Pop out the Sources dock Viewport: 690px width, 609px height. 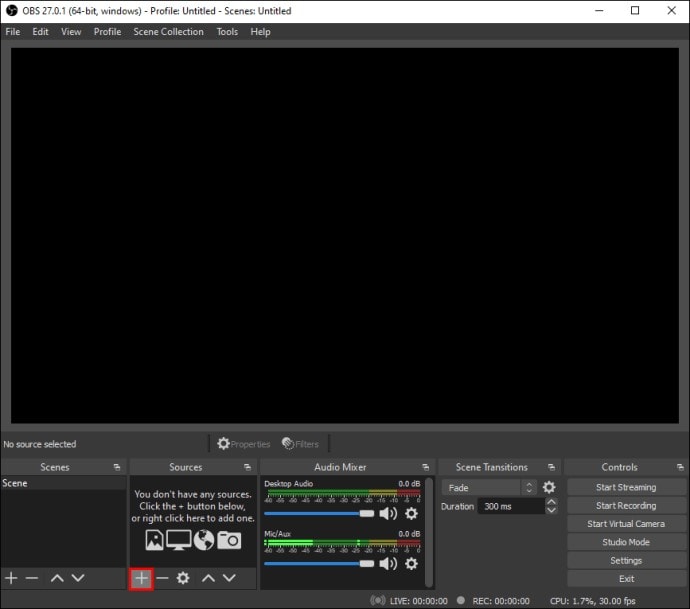(x=247, y=467)
